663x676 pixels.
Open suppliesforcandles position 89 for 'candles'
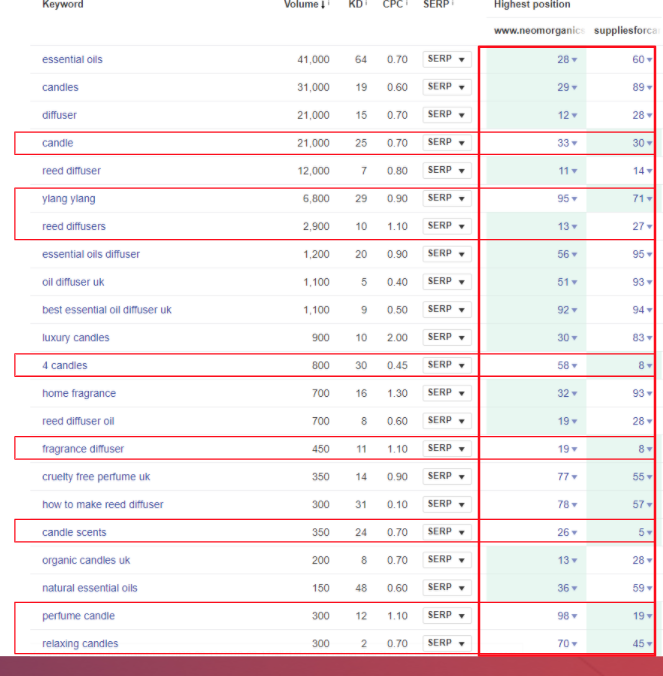tap(642, 88)
